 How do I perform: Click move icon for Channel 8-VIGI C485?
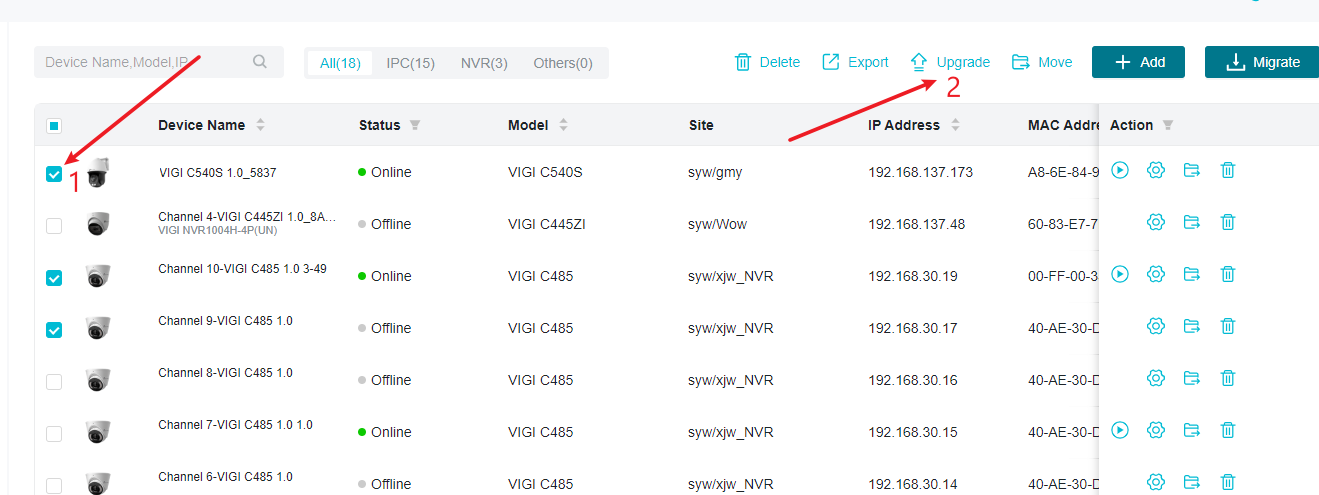tap(1192, 378)
